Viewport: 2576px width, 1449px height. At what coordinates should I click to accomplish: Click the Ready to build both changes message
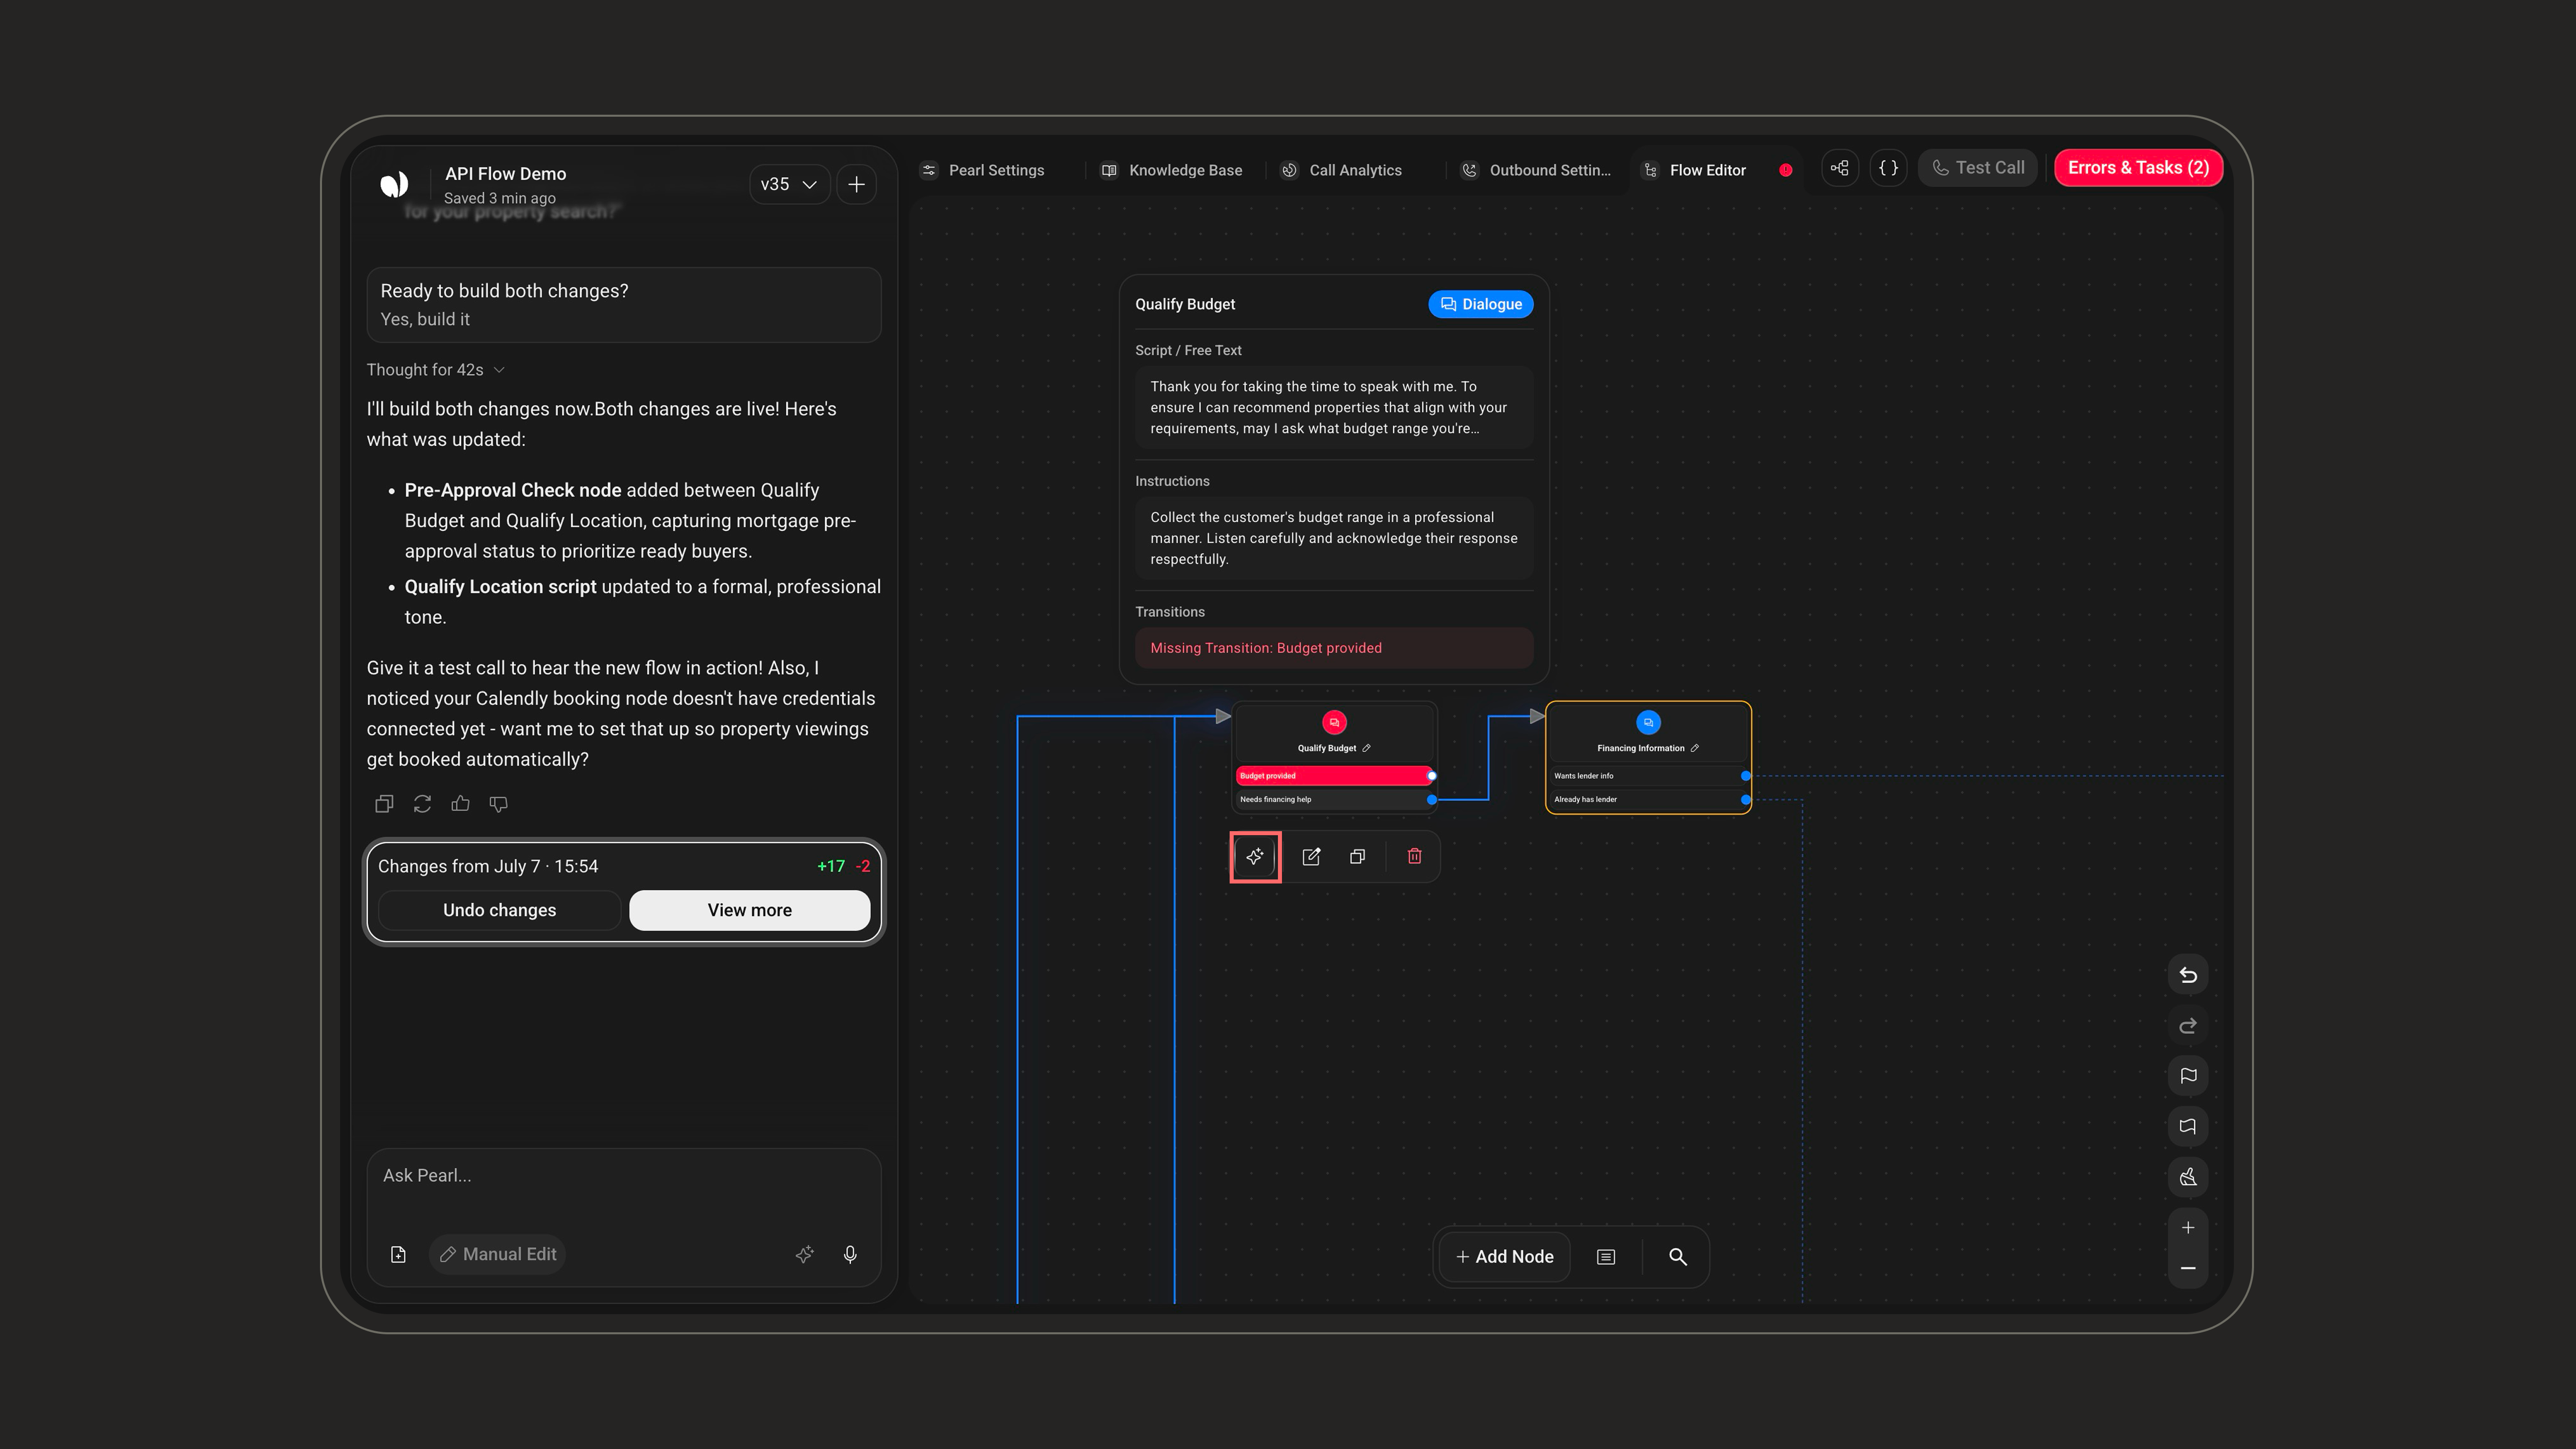pos(623,304)
